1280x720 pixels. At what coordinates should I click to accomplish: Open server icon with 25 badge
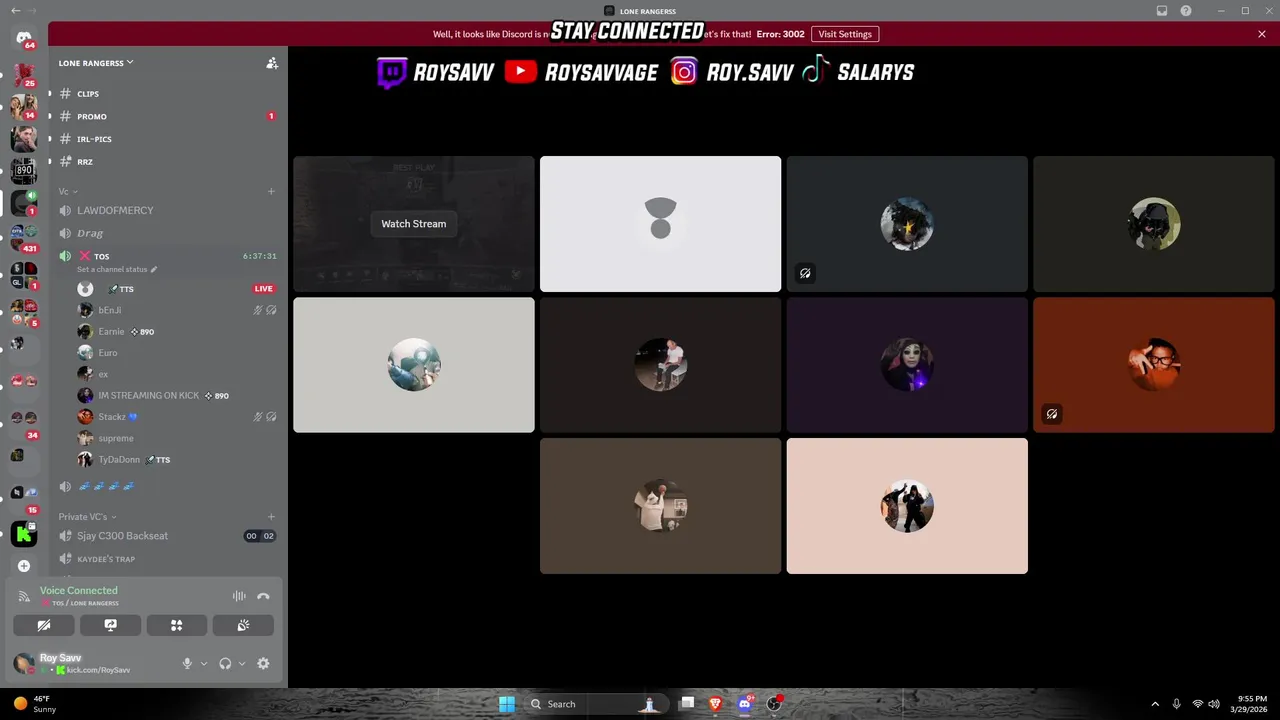(x=24, y=74)
